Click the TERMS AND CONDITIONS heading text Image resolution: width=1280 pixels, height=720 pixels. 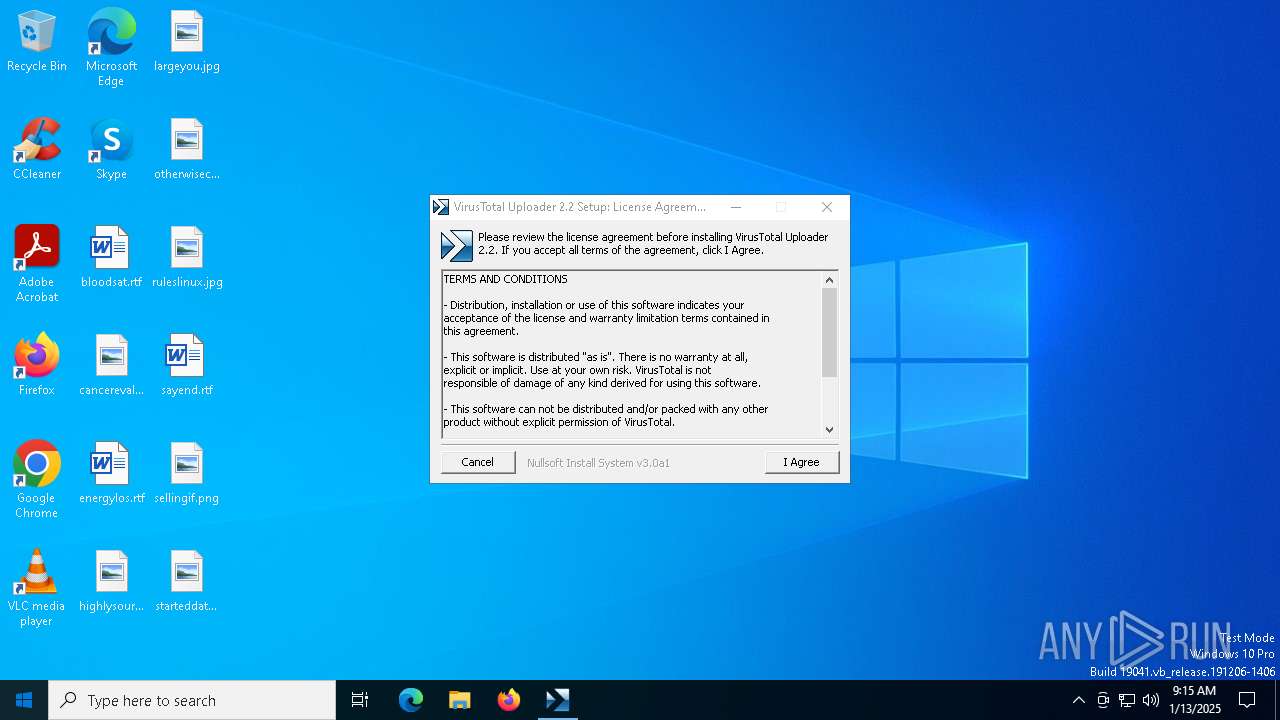tap(506, 279)
